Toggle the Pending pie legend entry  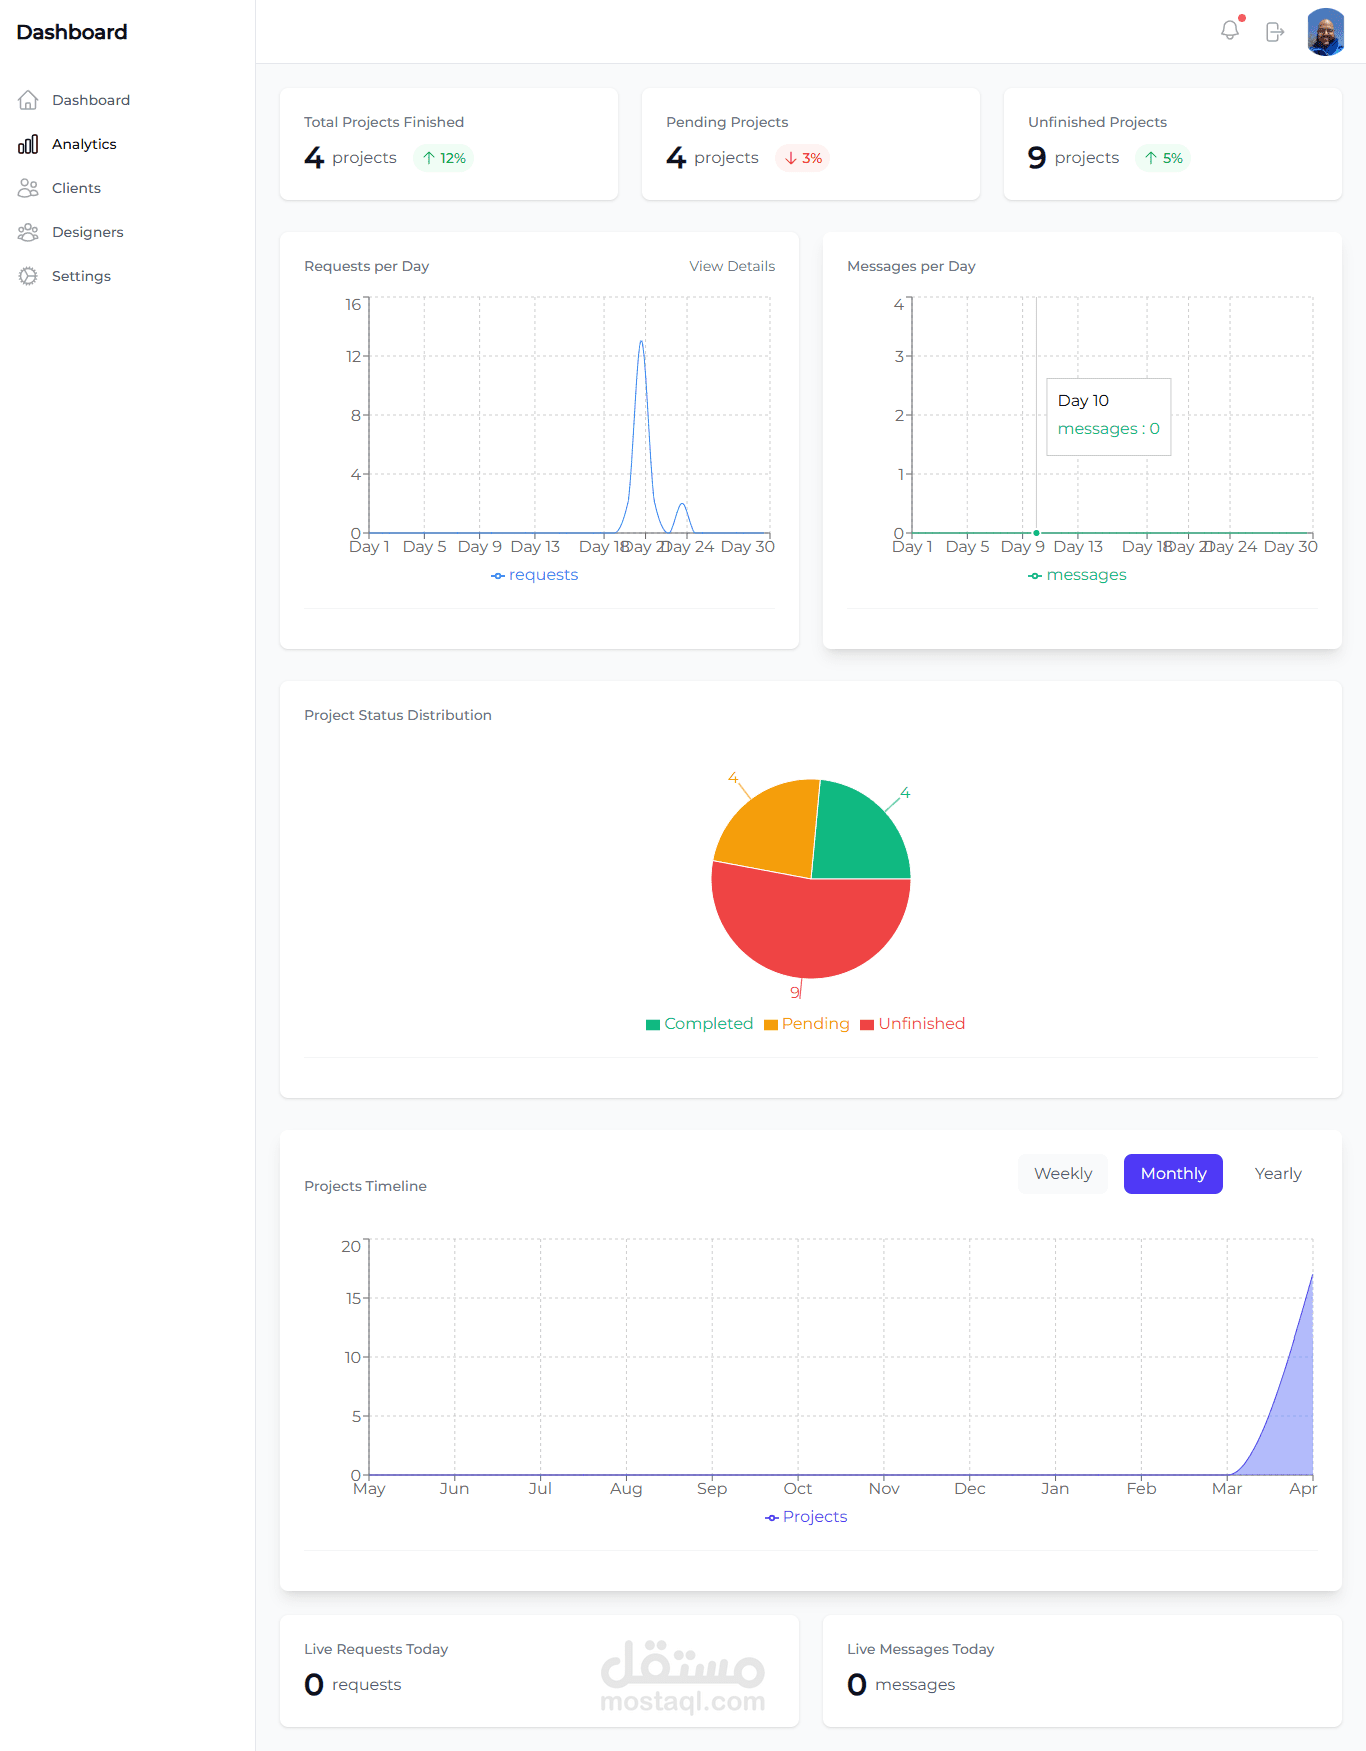coord(806,1024)
